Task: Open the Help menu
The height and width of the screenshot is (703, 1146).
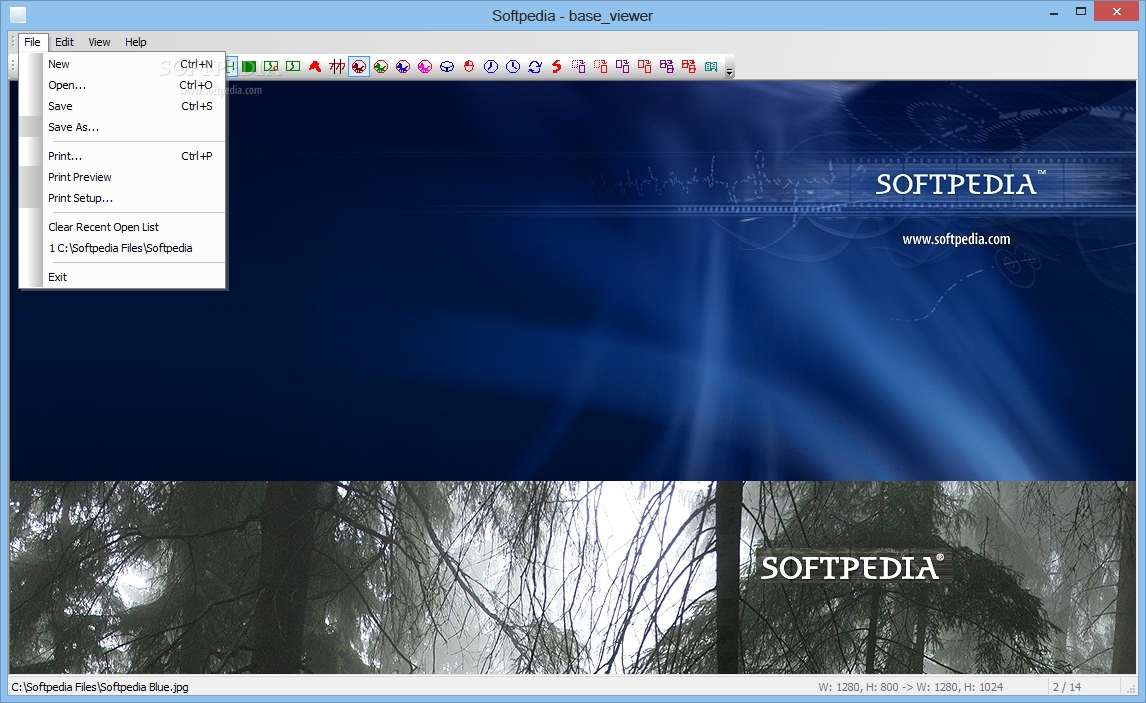Action: coord(135,42)
